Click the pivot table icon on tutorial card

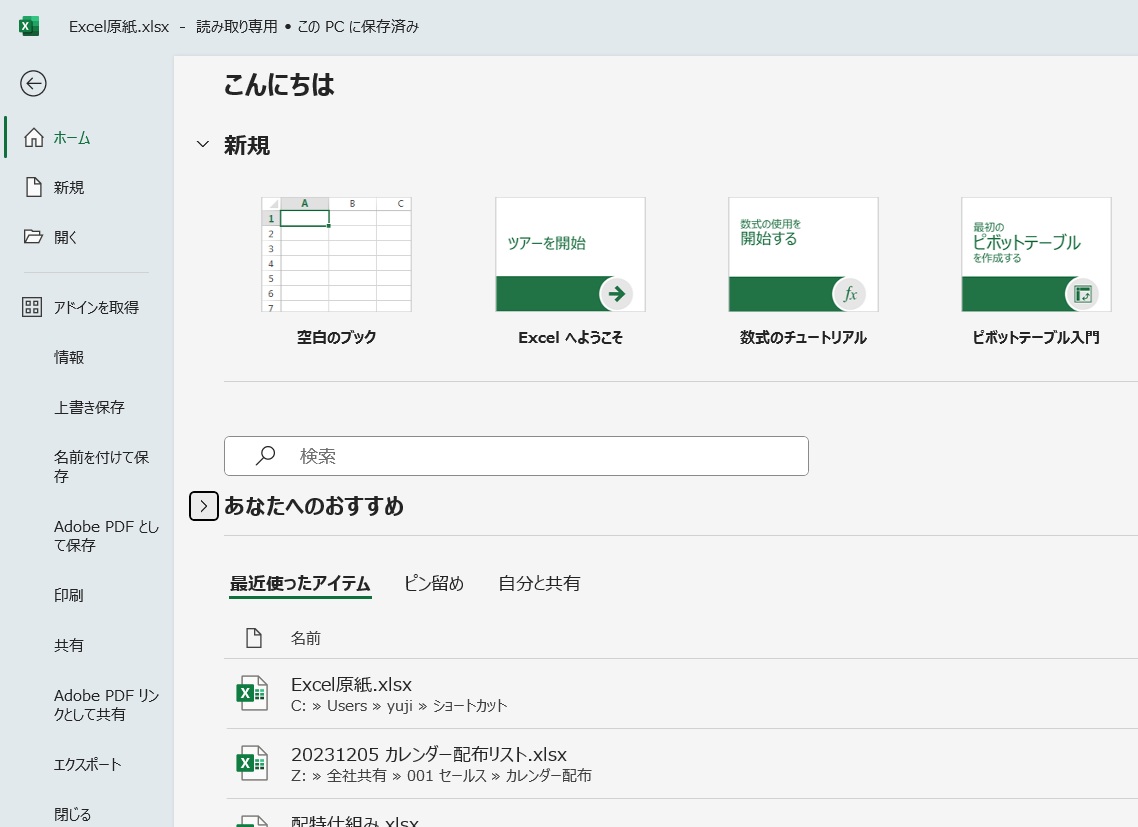(1082, 294)
